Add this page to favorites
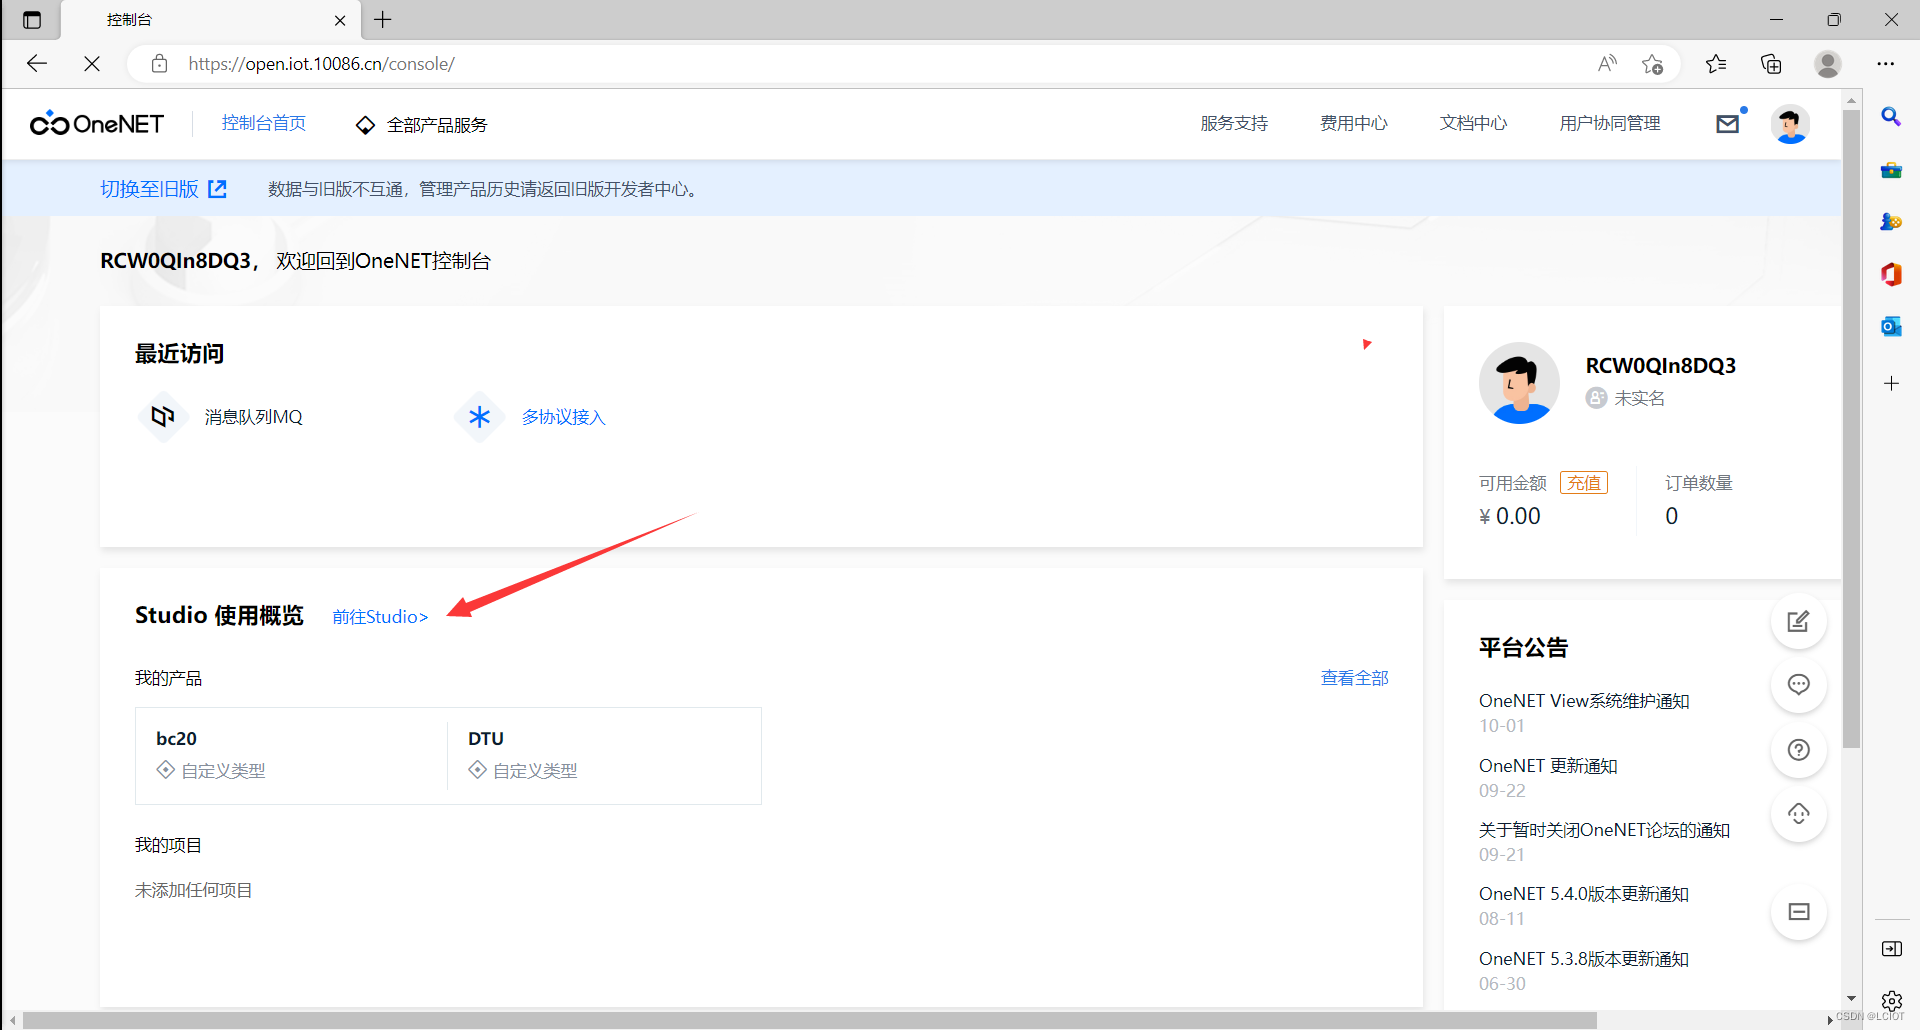The image size is (1920, 1030). pos(1652,64)
